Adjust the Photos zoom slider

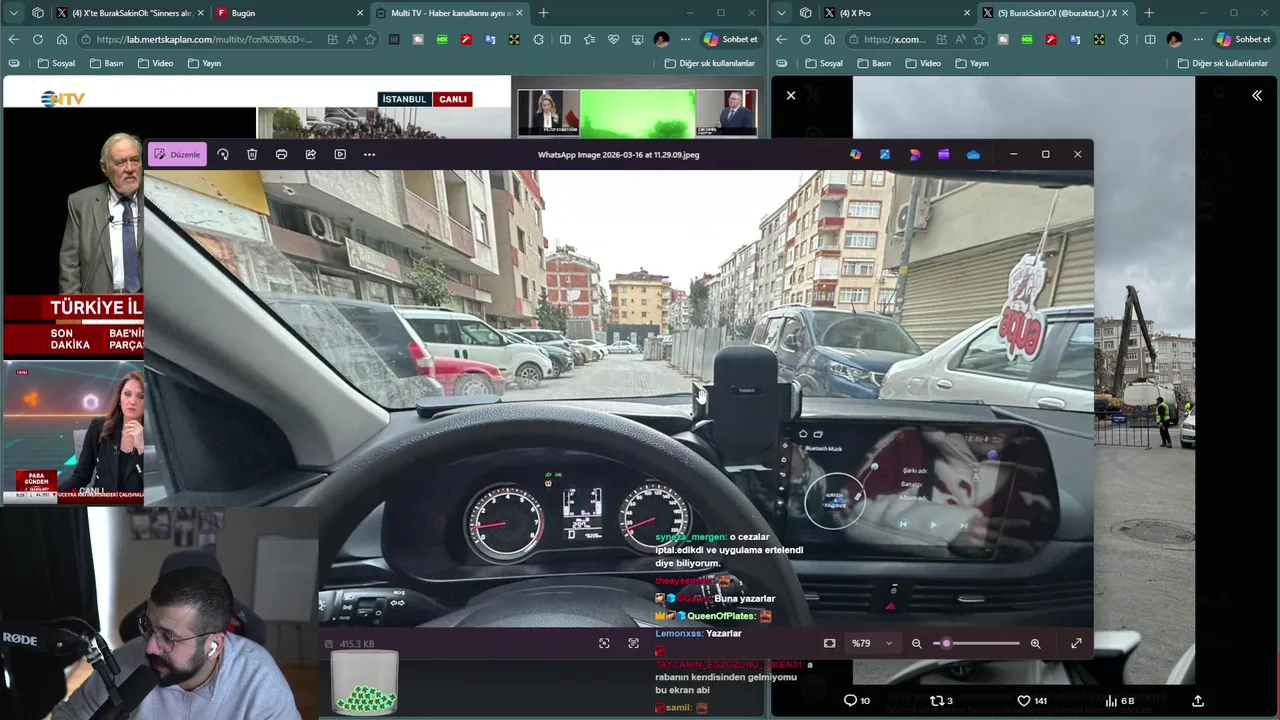[x=976, y=643]
